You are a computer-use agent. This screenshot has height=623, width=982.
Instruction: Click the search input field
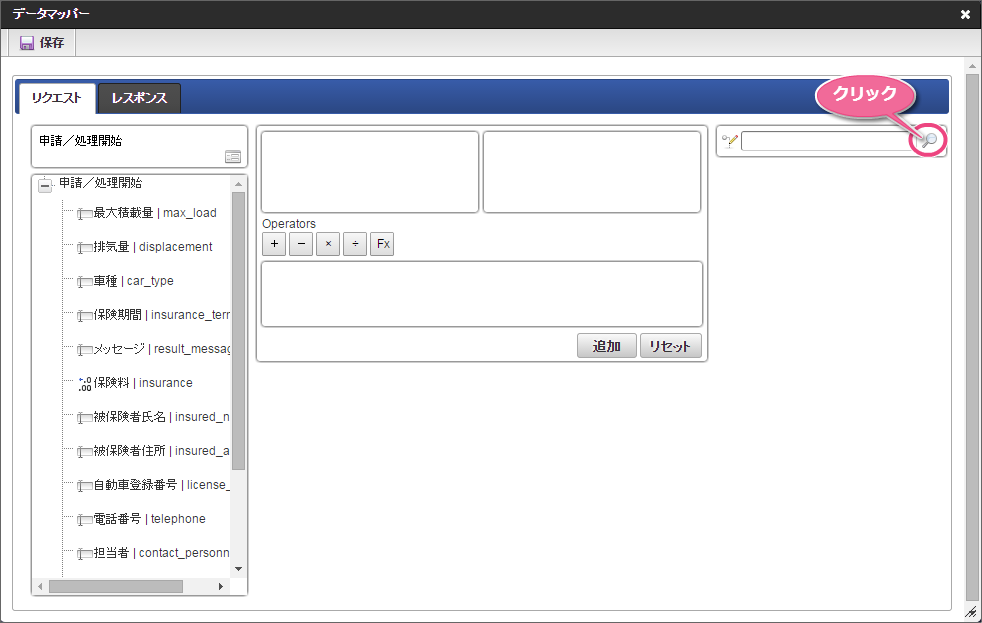(x=829, y=141)
